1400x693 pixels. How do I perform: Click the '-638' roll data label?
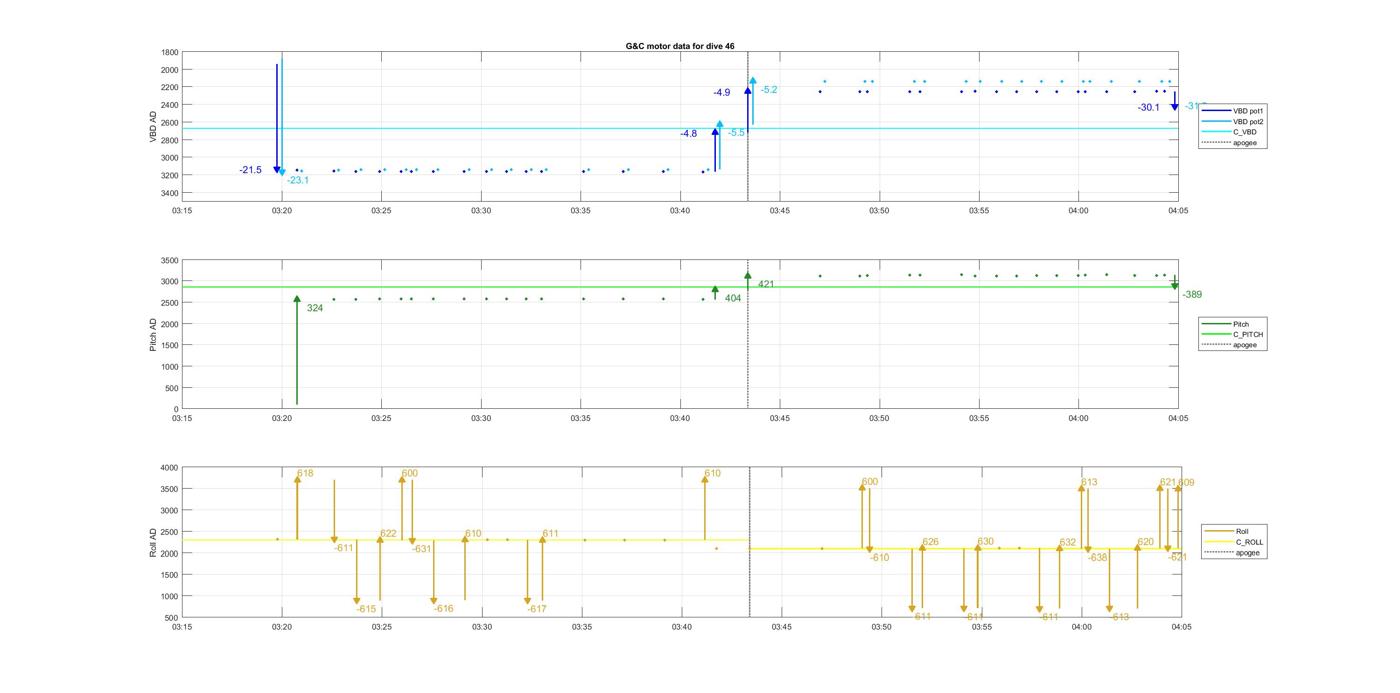pyautogui.click(x=1098, y=557)
